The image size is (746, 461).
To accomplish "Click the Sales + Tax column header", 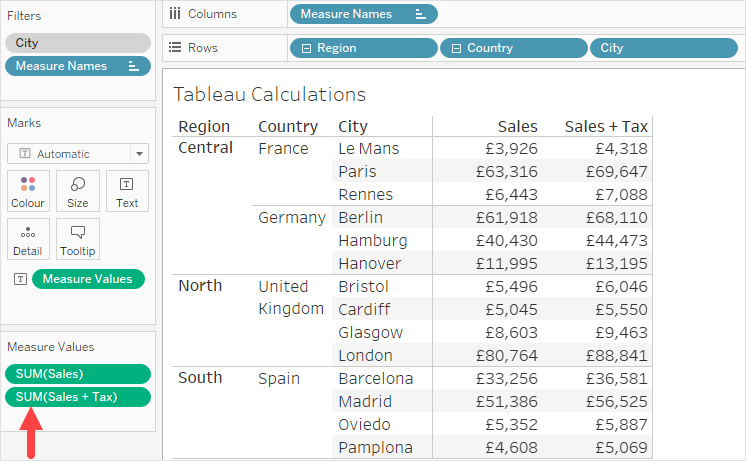I will coord(606,127).
